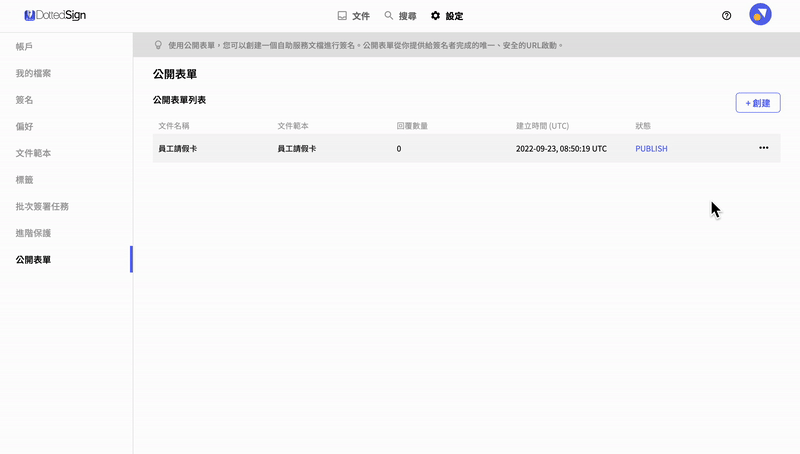This screenshot has height=454, width=800.
Task: Click the 狀態 column header
Action: (x=643, y=125)
